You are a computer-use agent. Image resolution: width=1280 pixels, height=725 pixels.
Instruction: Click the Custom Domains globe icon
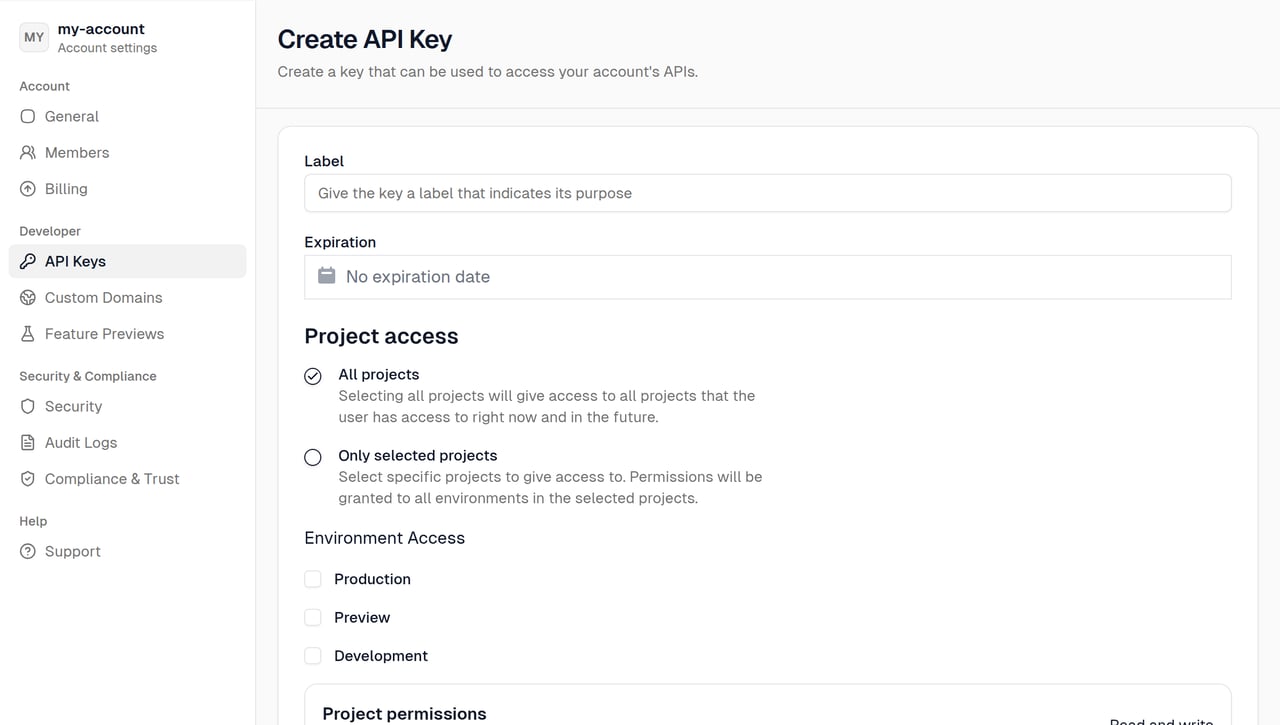point(28,297)
